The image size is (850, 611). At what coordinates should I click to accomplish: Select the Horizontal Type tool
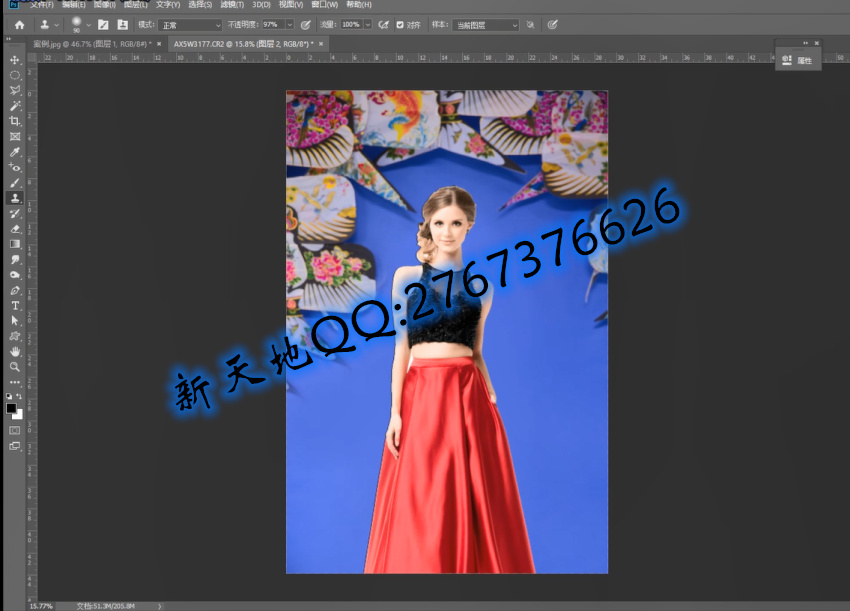tap(15, 305)
